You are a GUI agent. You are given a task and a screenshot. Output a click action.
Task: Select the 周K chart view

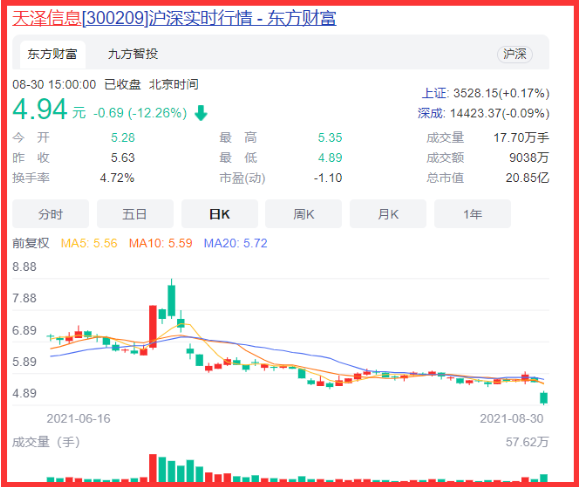pos(304,214)
